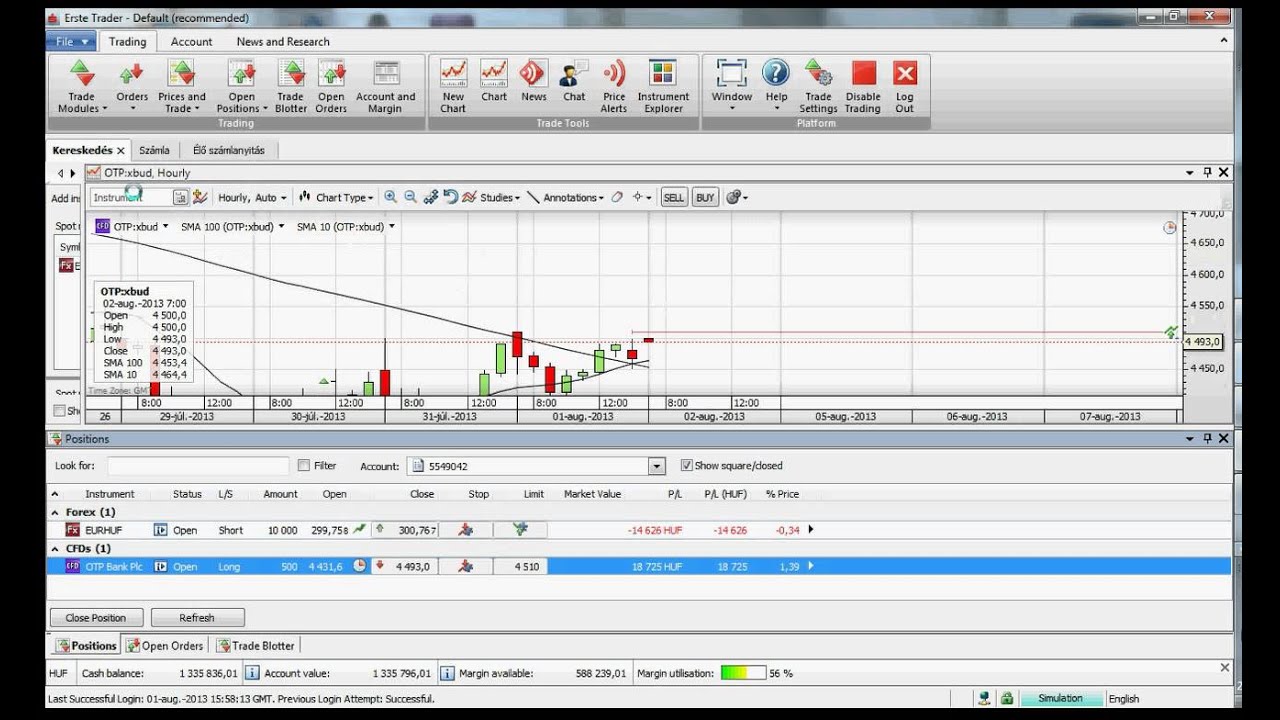Open the Chart Type dropdown
The height and width of the screenshot is (720, 1280).
coord(338,198)
